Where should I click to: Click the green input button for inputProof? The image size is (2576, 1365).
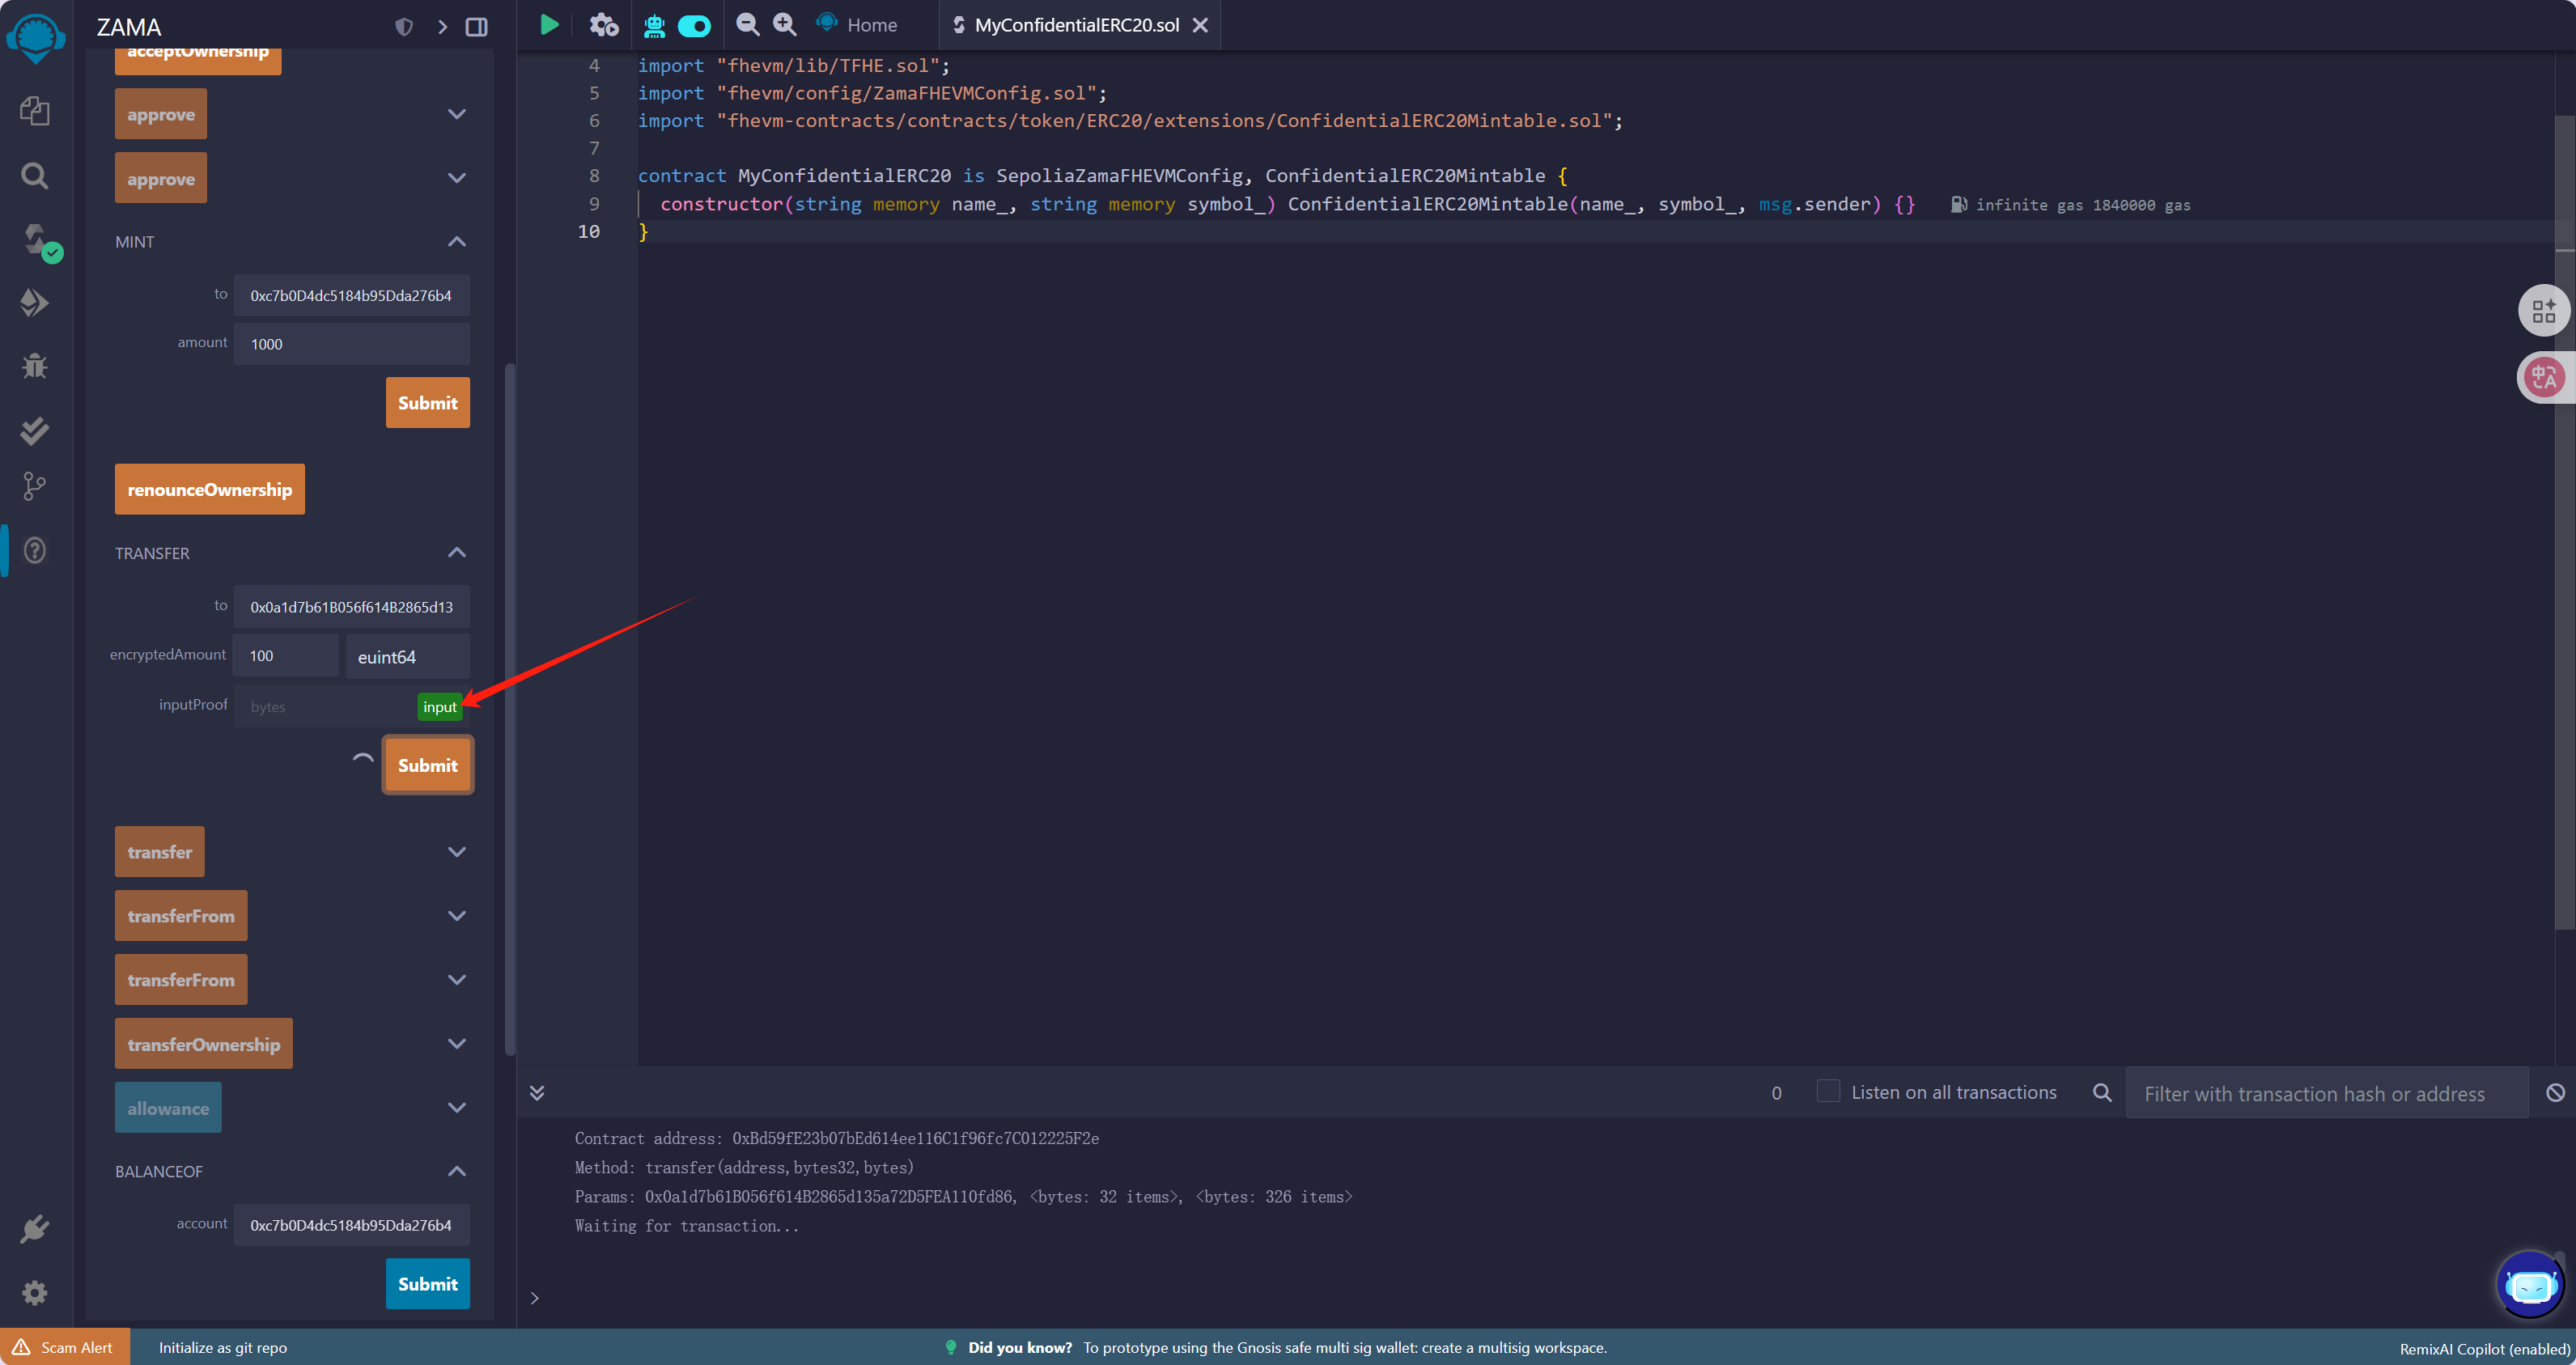pyautogui.click(x=440, y=707)
